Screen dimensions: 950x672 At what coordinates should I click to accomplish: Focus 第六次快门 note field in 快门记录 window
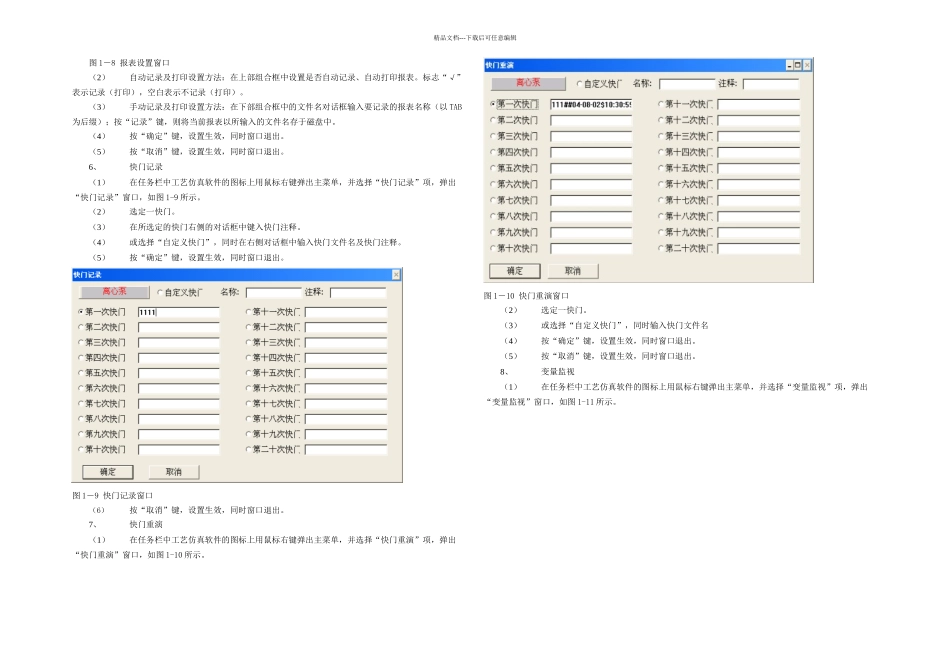[x=179, y=388]
